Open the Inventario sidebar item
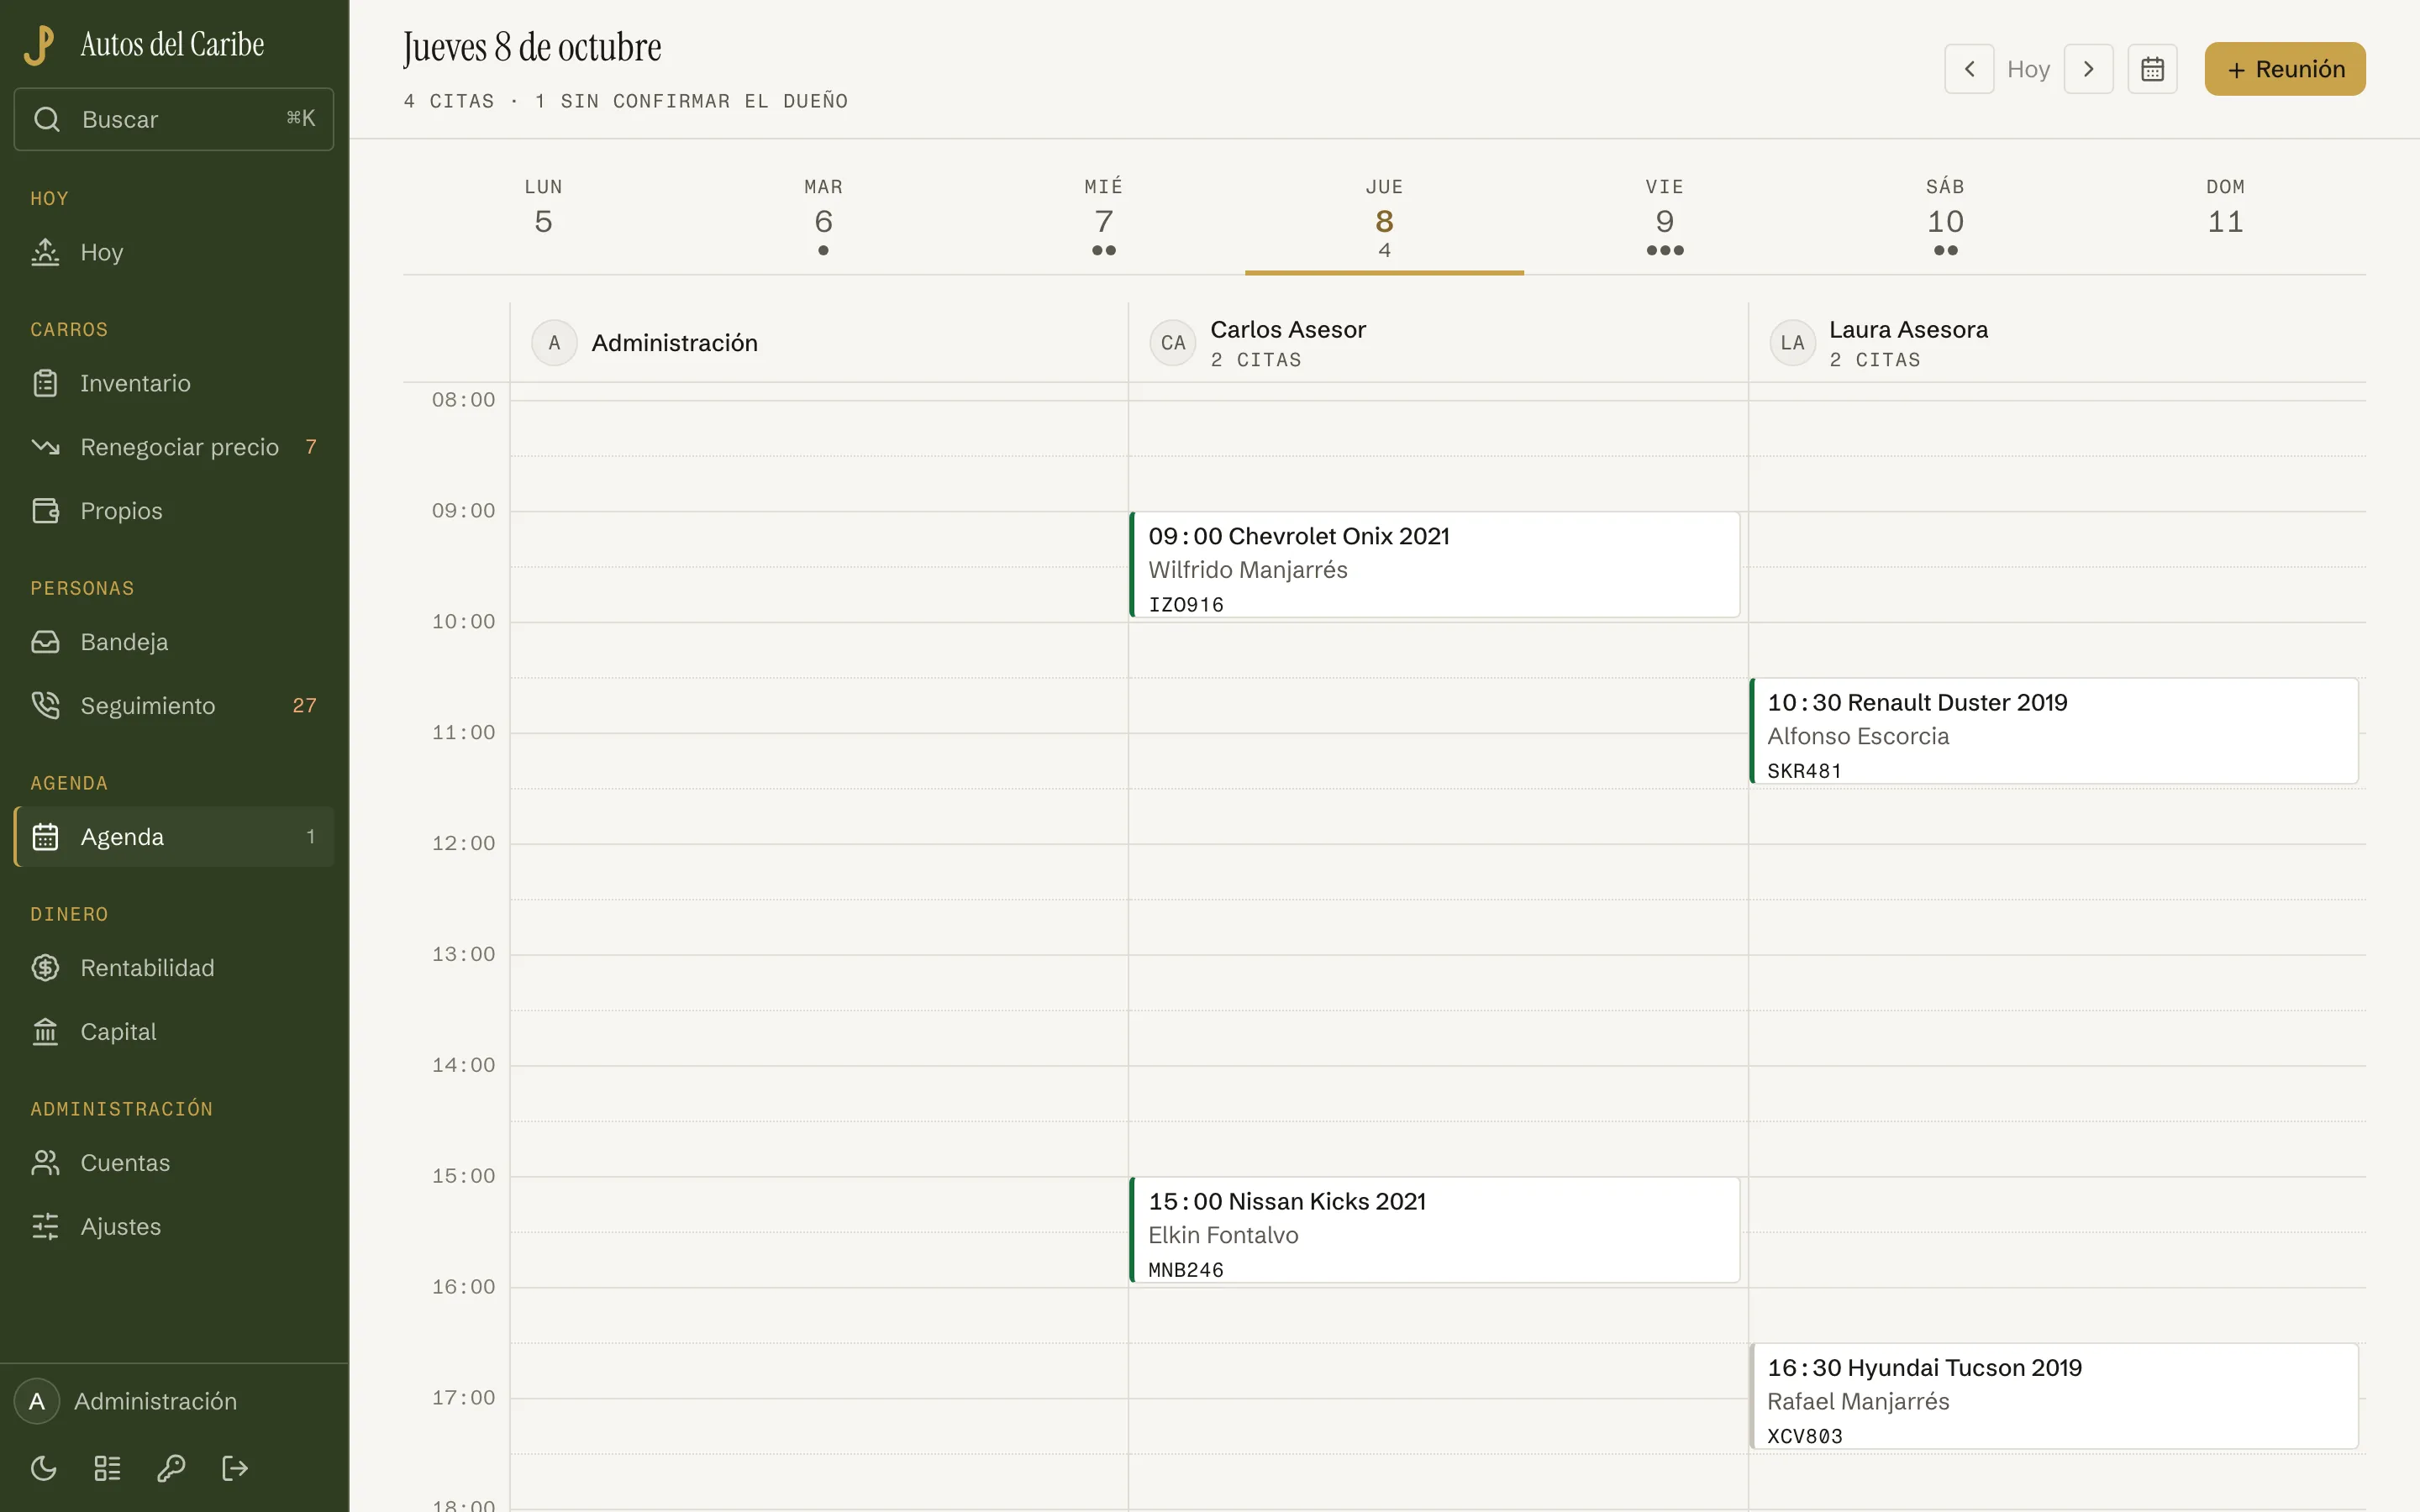The image size is (2420, 1512). (174, 383)
